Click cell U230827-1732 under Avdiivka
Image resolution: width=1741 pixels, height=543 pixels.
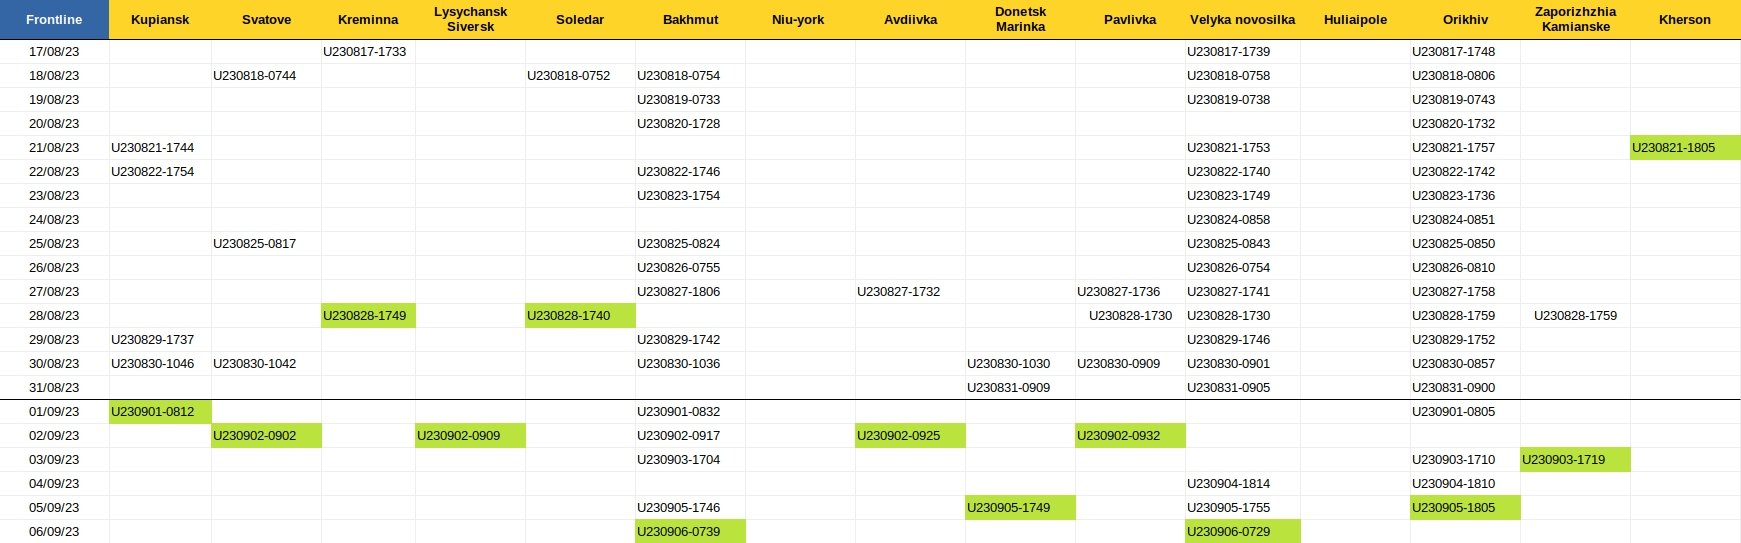[x=899, y=292]
